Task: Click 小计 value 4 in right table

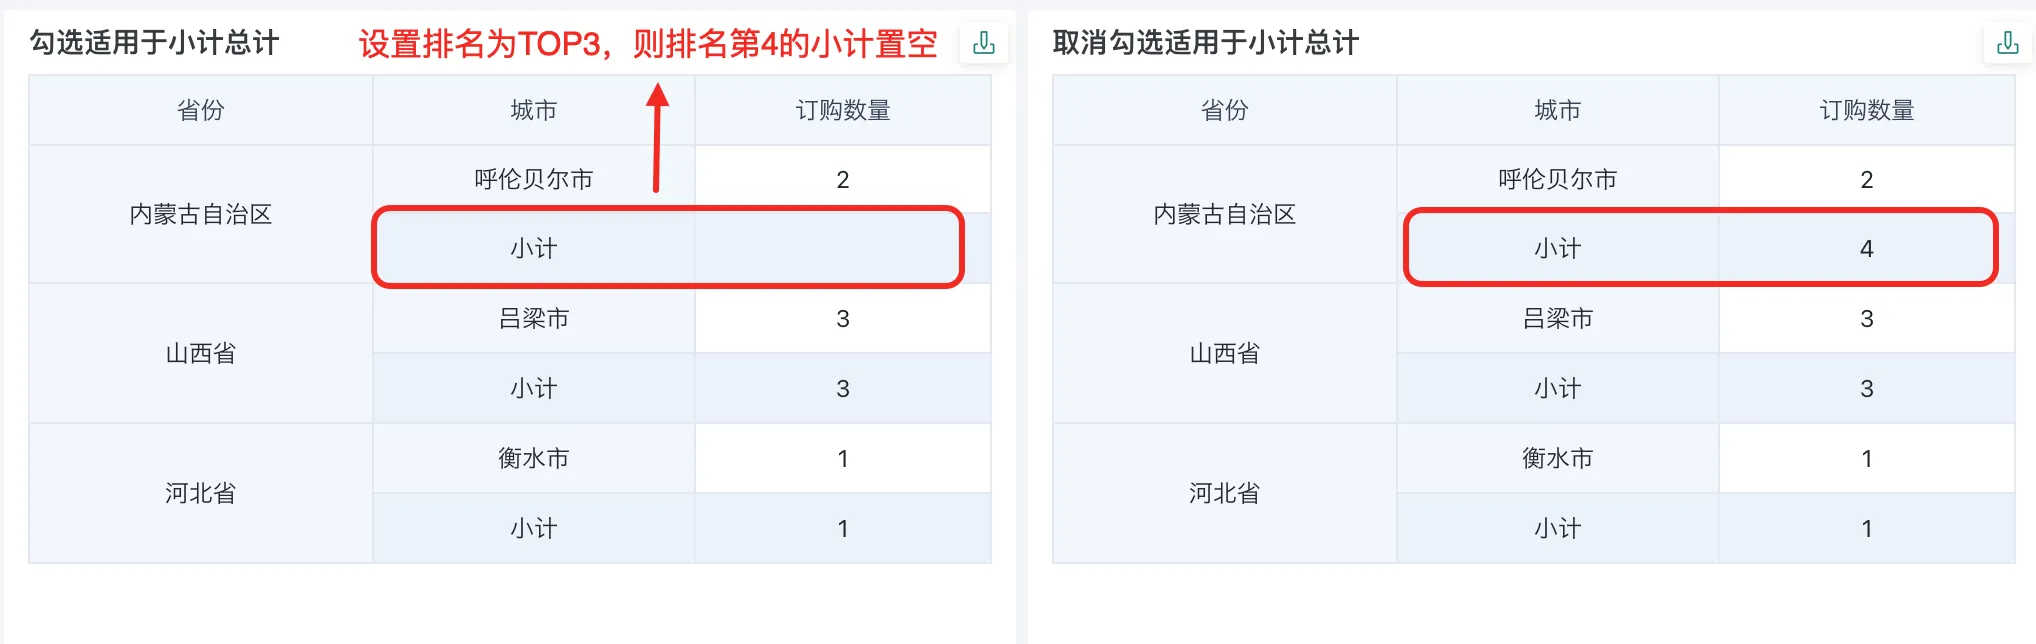Action: [x=1867, y=248]
